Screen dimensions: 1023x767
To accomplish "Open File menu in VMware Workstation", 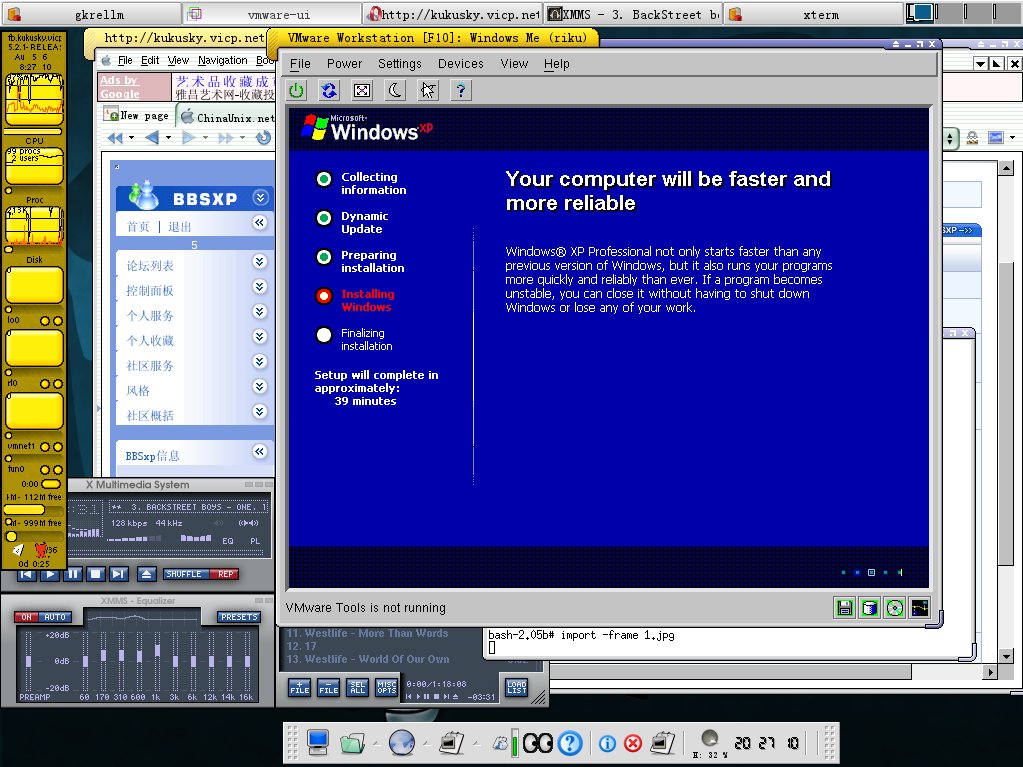I will [300, 64].
